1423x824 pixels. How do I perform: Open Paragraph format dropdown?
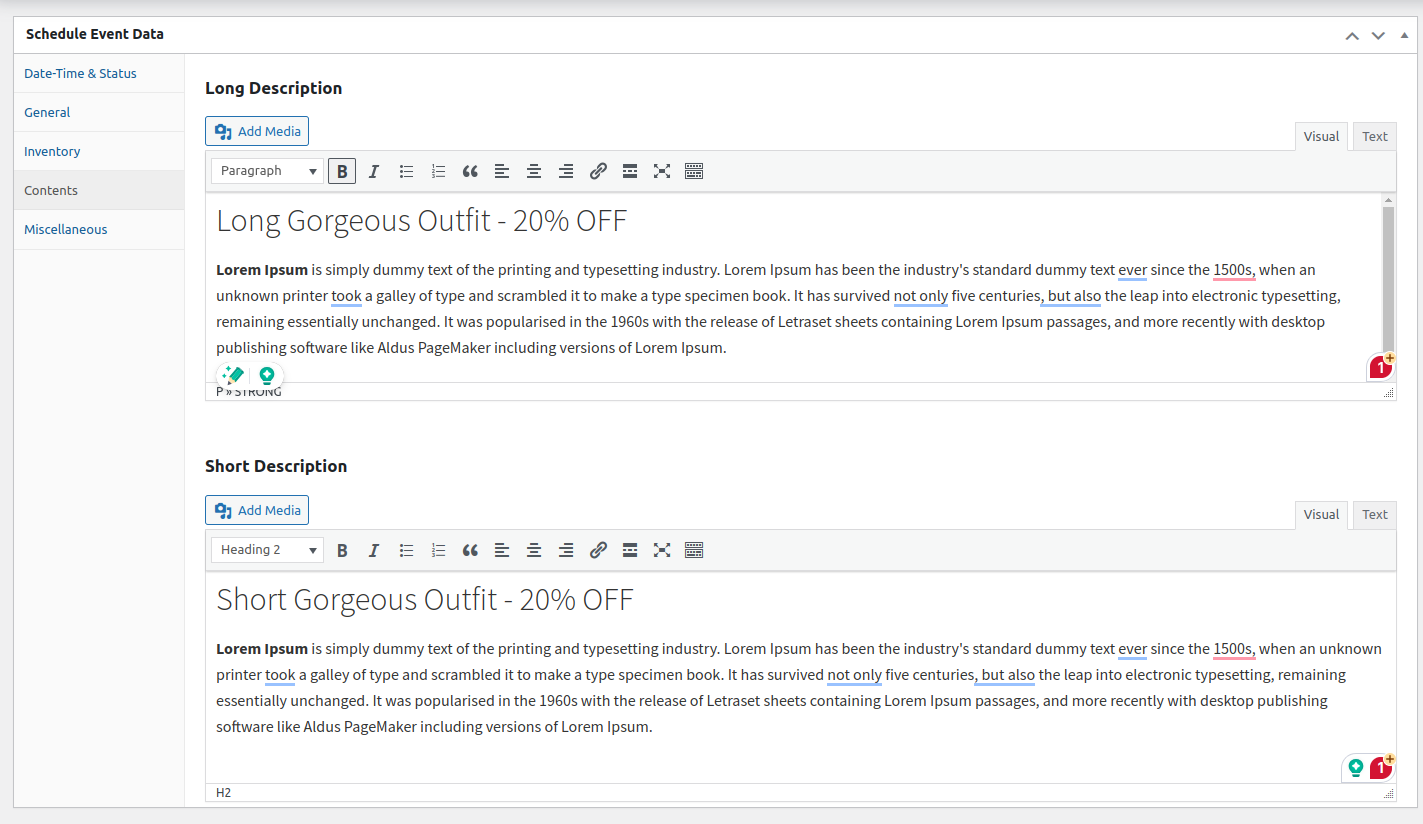(x=267, y=171)
